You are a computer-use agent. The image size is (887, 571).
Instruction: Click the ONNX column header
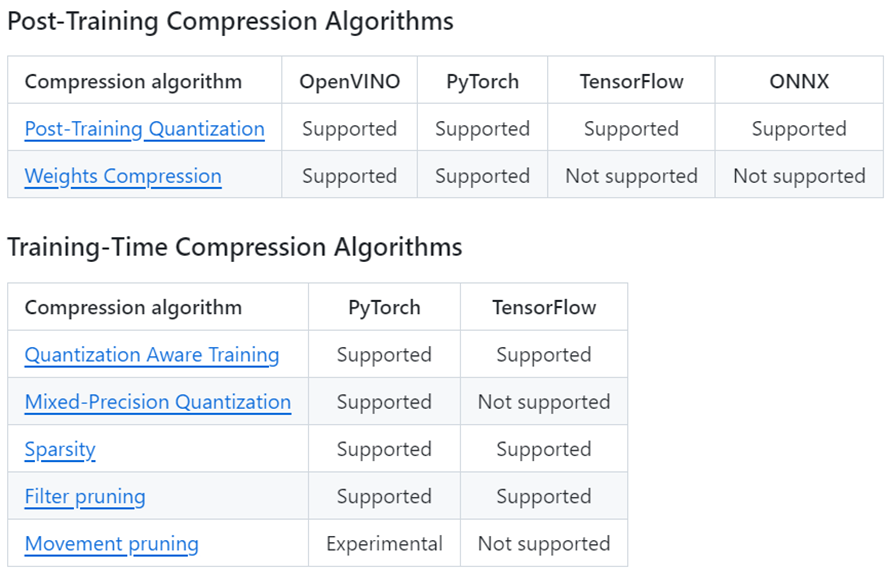[799, 82]
